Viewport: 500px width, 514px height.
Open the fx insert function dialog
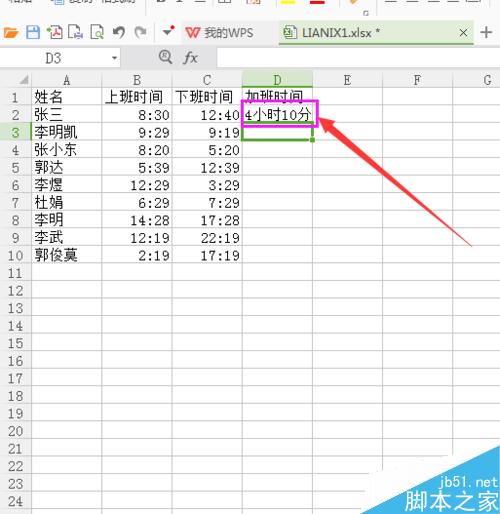point(190,58)
